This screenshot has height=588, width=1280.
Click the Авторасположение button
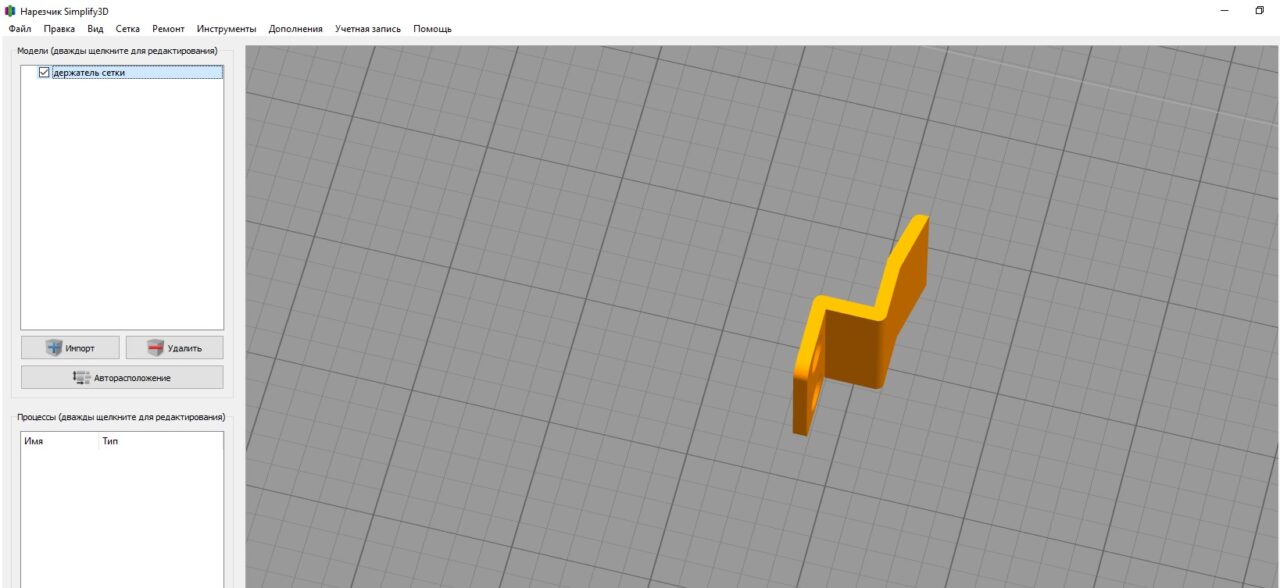(x=122, y=377)
